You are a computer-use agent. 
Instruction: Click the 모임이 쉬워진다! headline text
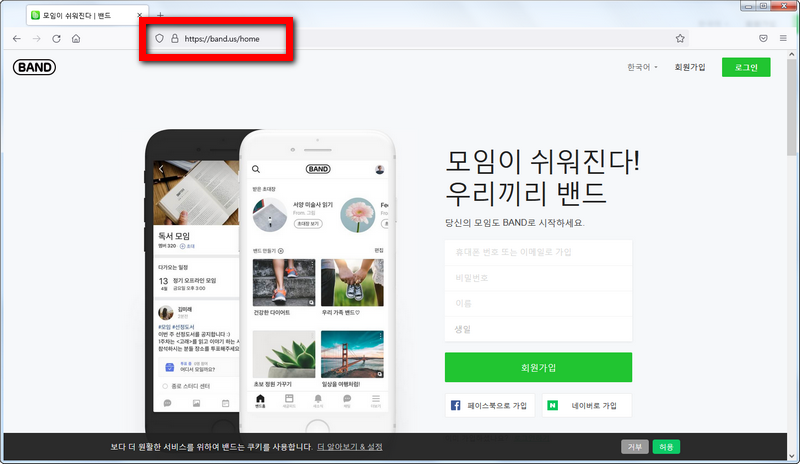[x=543, y=161]
